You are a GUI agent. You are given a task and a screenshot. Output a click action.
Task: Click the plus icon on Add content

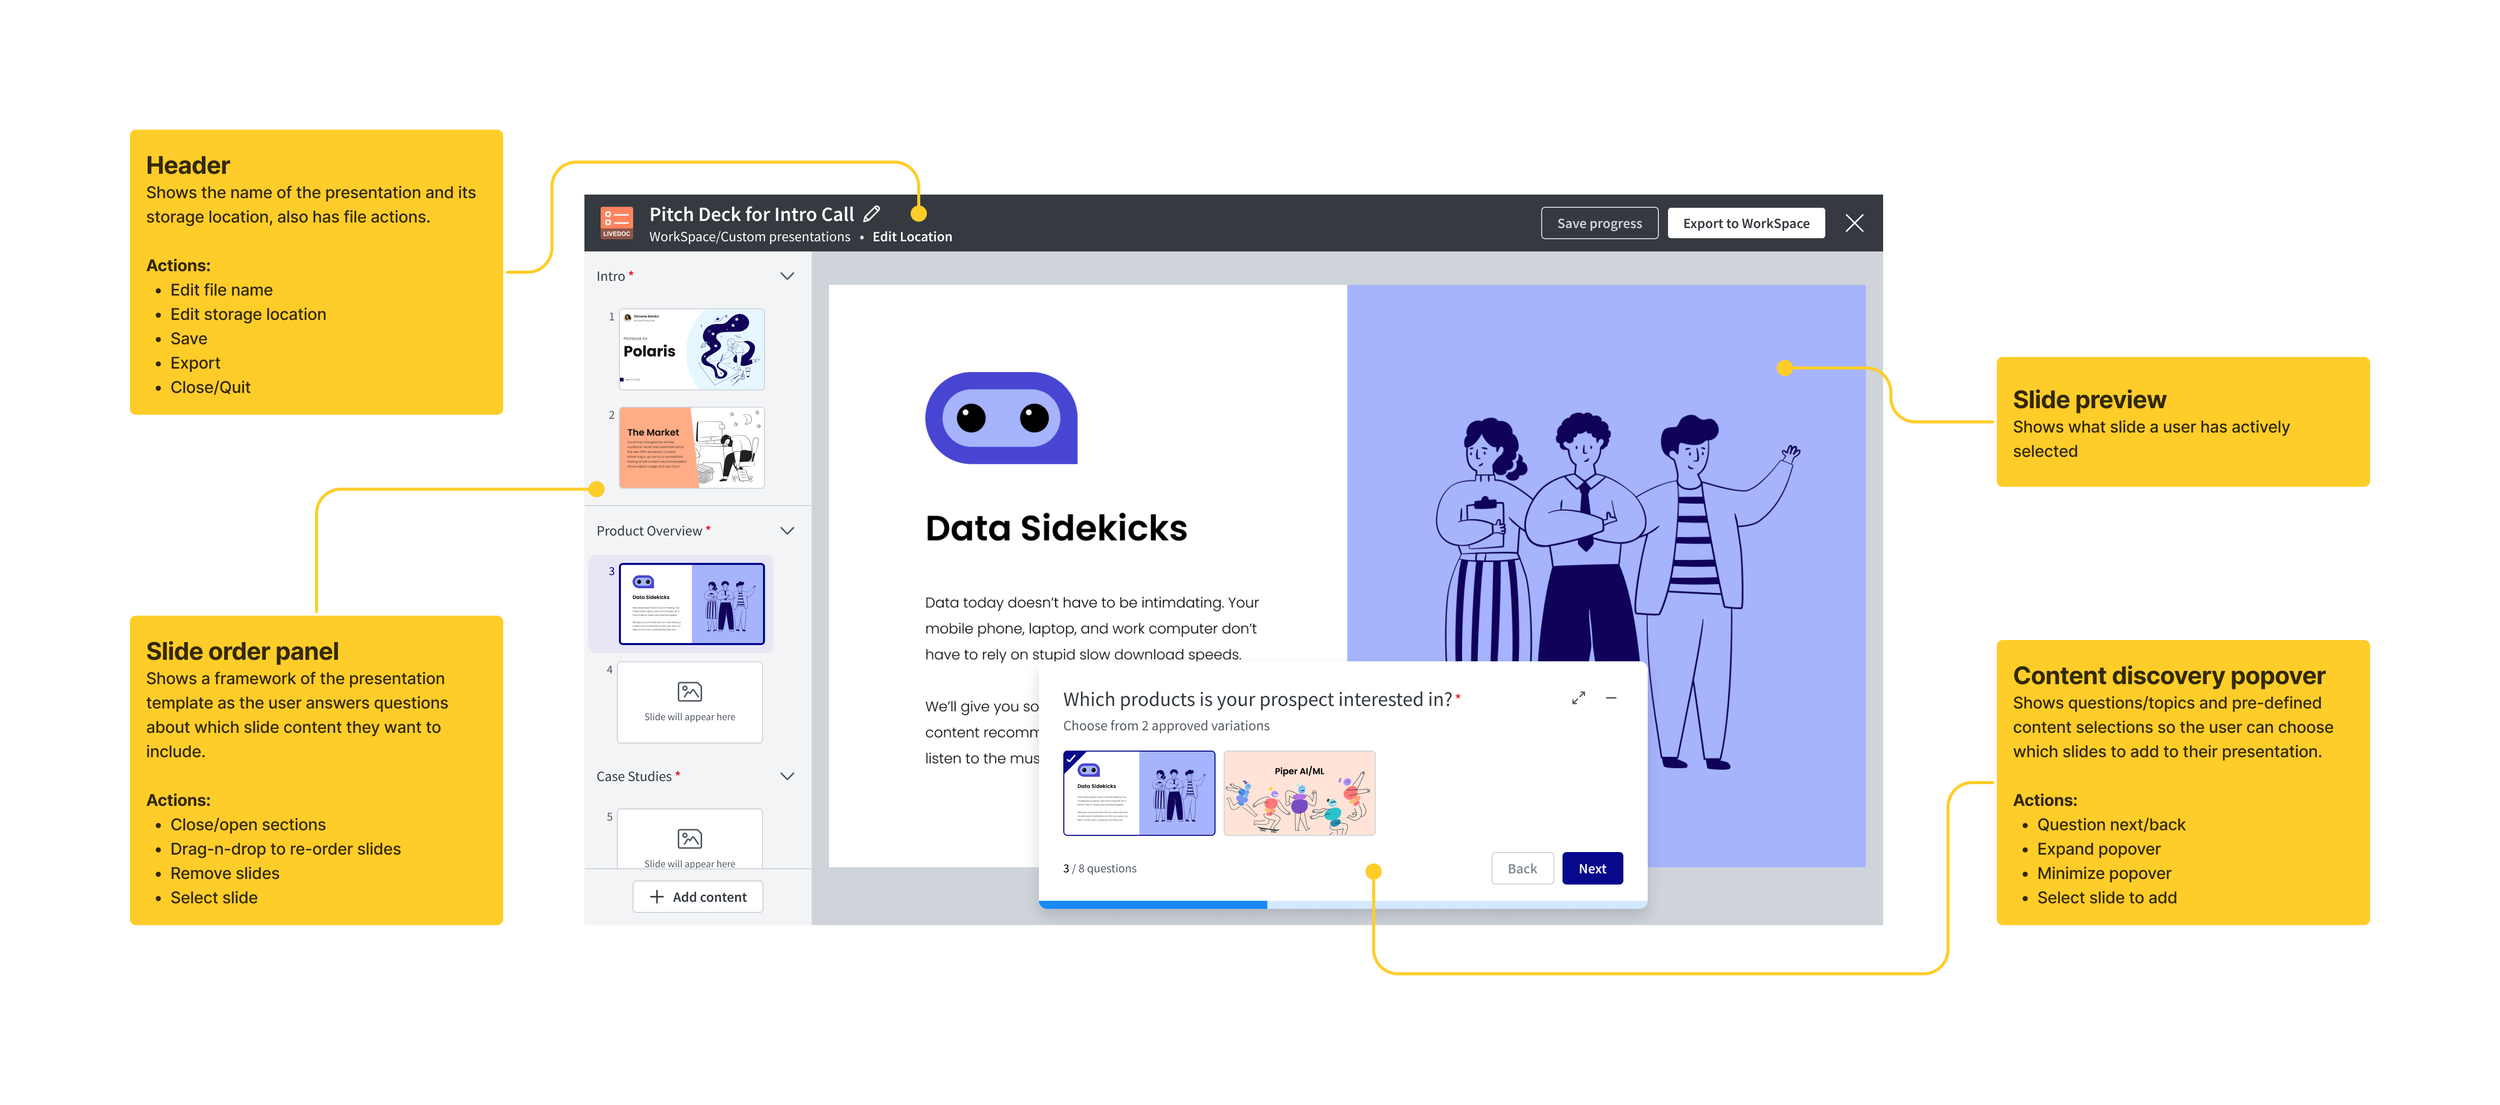tap(656, 897)
